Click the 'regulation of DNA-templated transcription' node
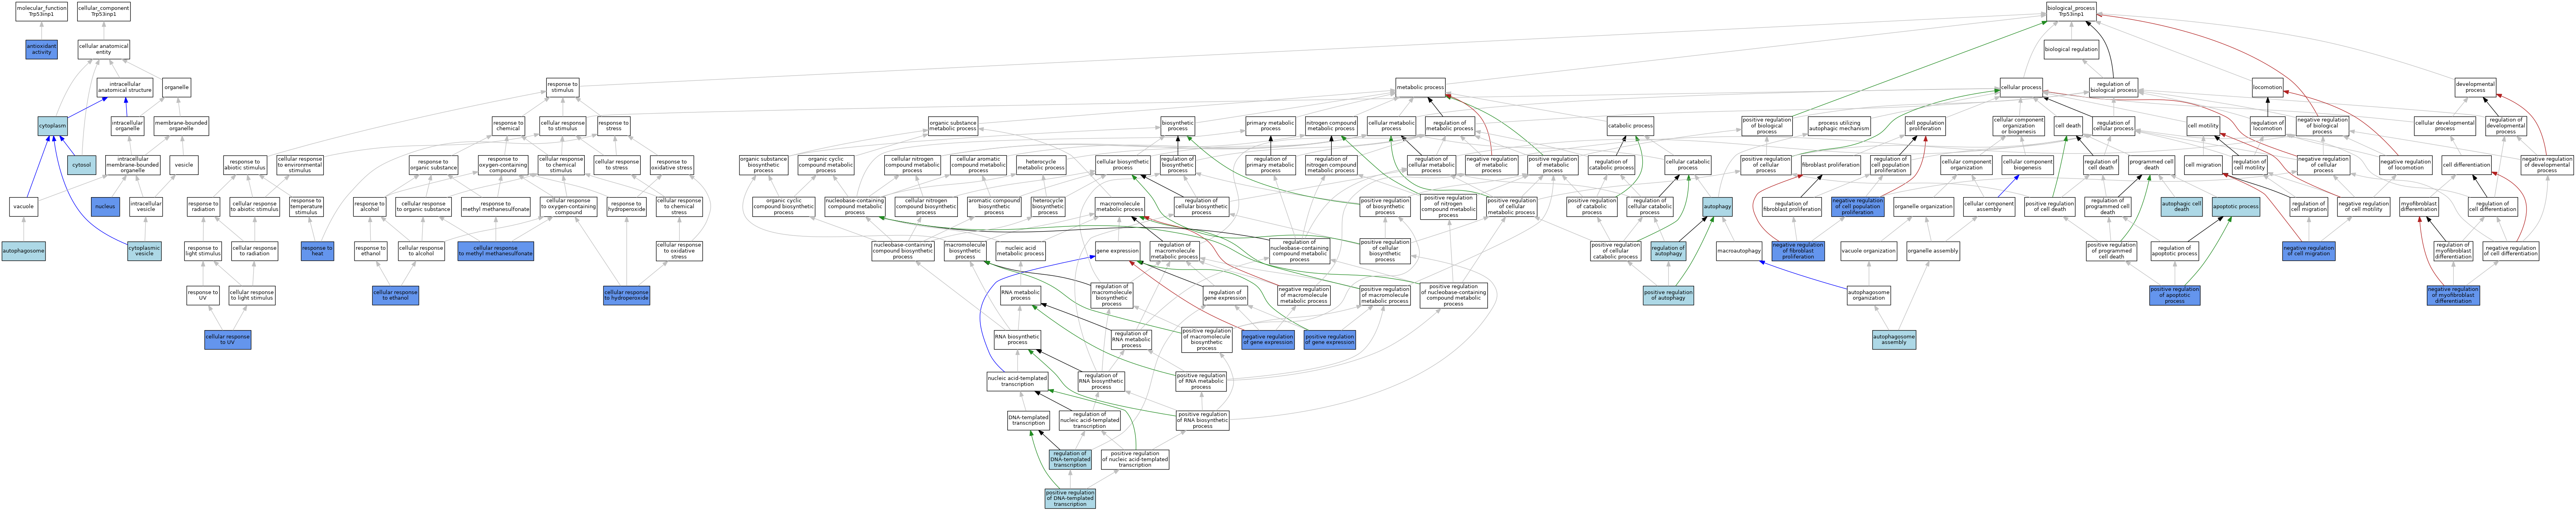The height and width of the screenshot is (511, 2576). pyautogui.click(x=1070, y=459)
